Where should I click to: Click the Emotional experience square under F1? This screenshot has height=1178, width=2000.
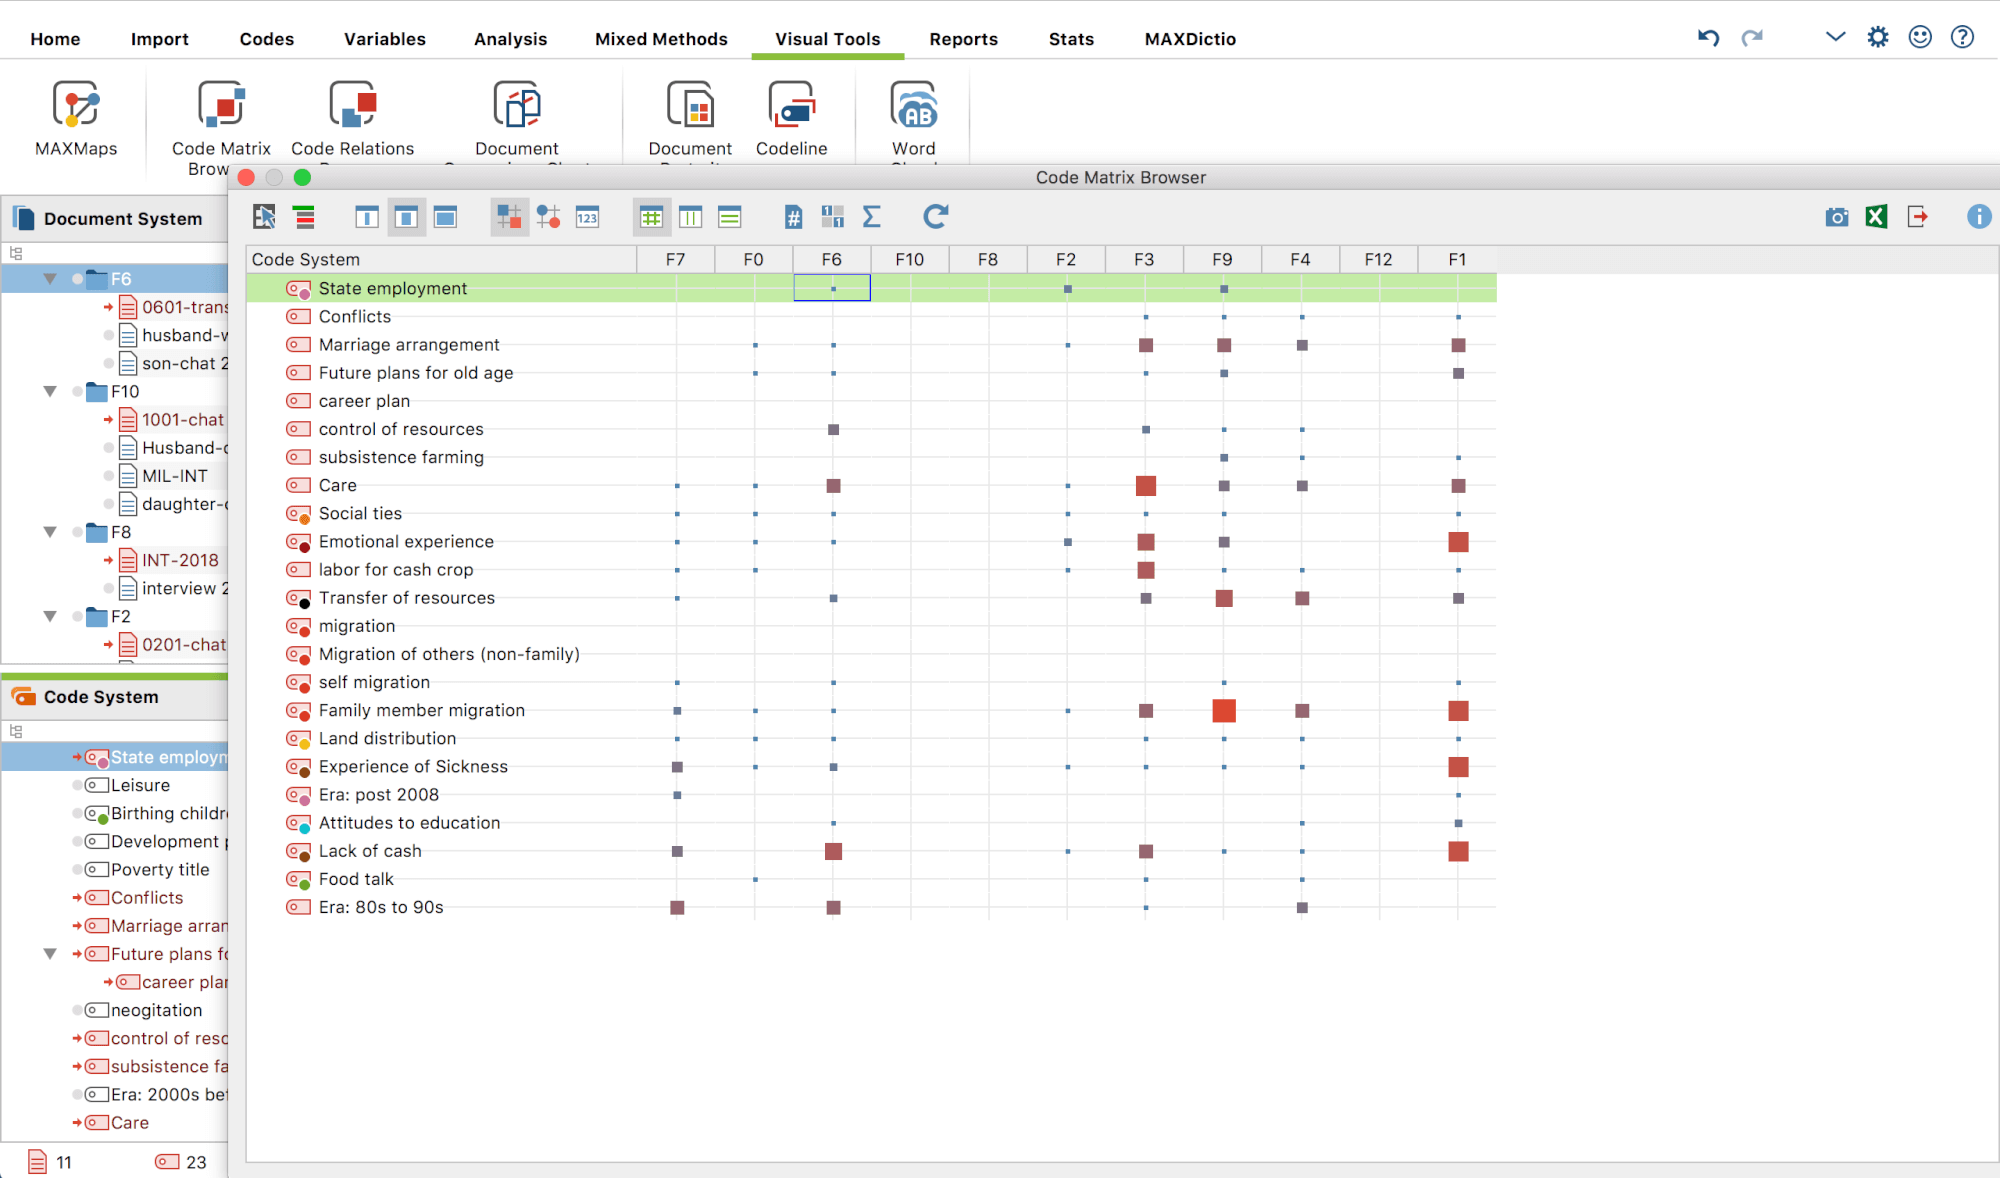(x=1458, y=542)
